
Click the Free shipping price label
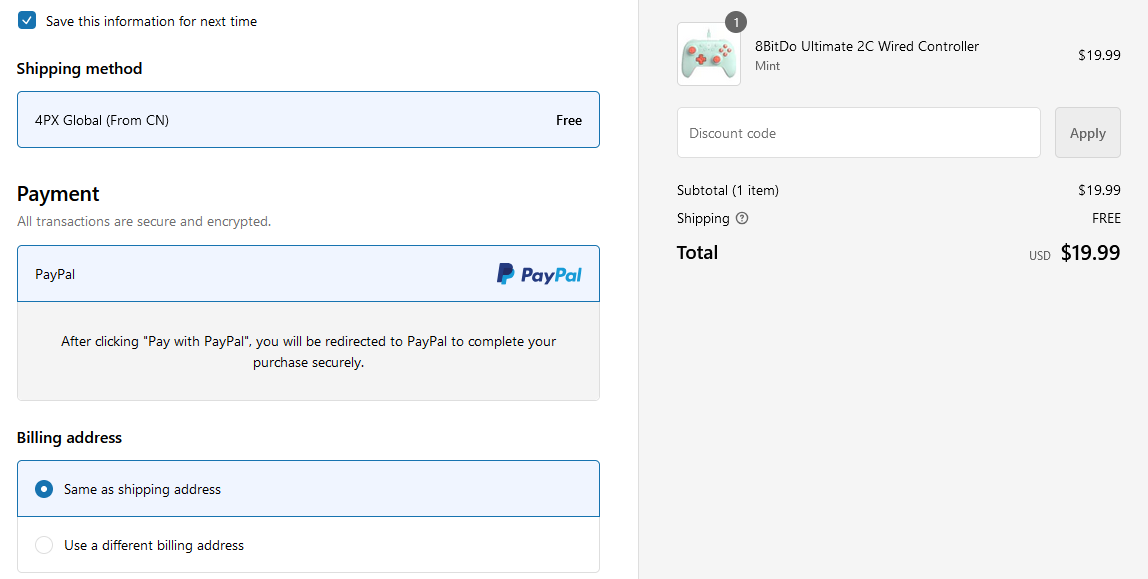(569, 120)
